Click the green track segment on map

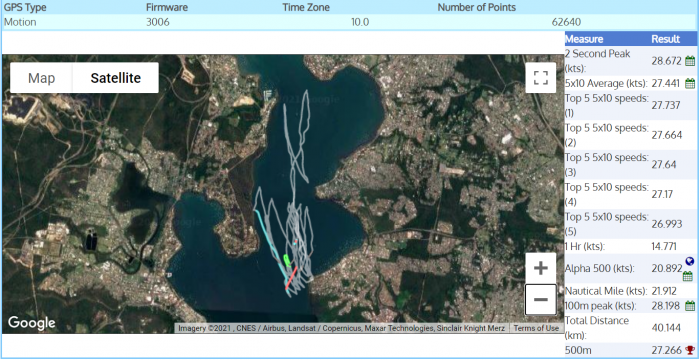287,261
